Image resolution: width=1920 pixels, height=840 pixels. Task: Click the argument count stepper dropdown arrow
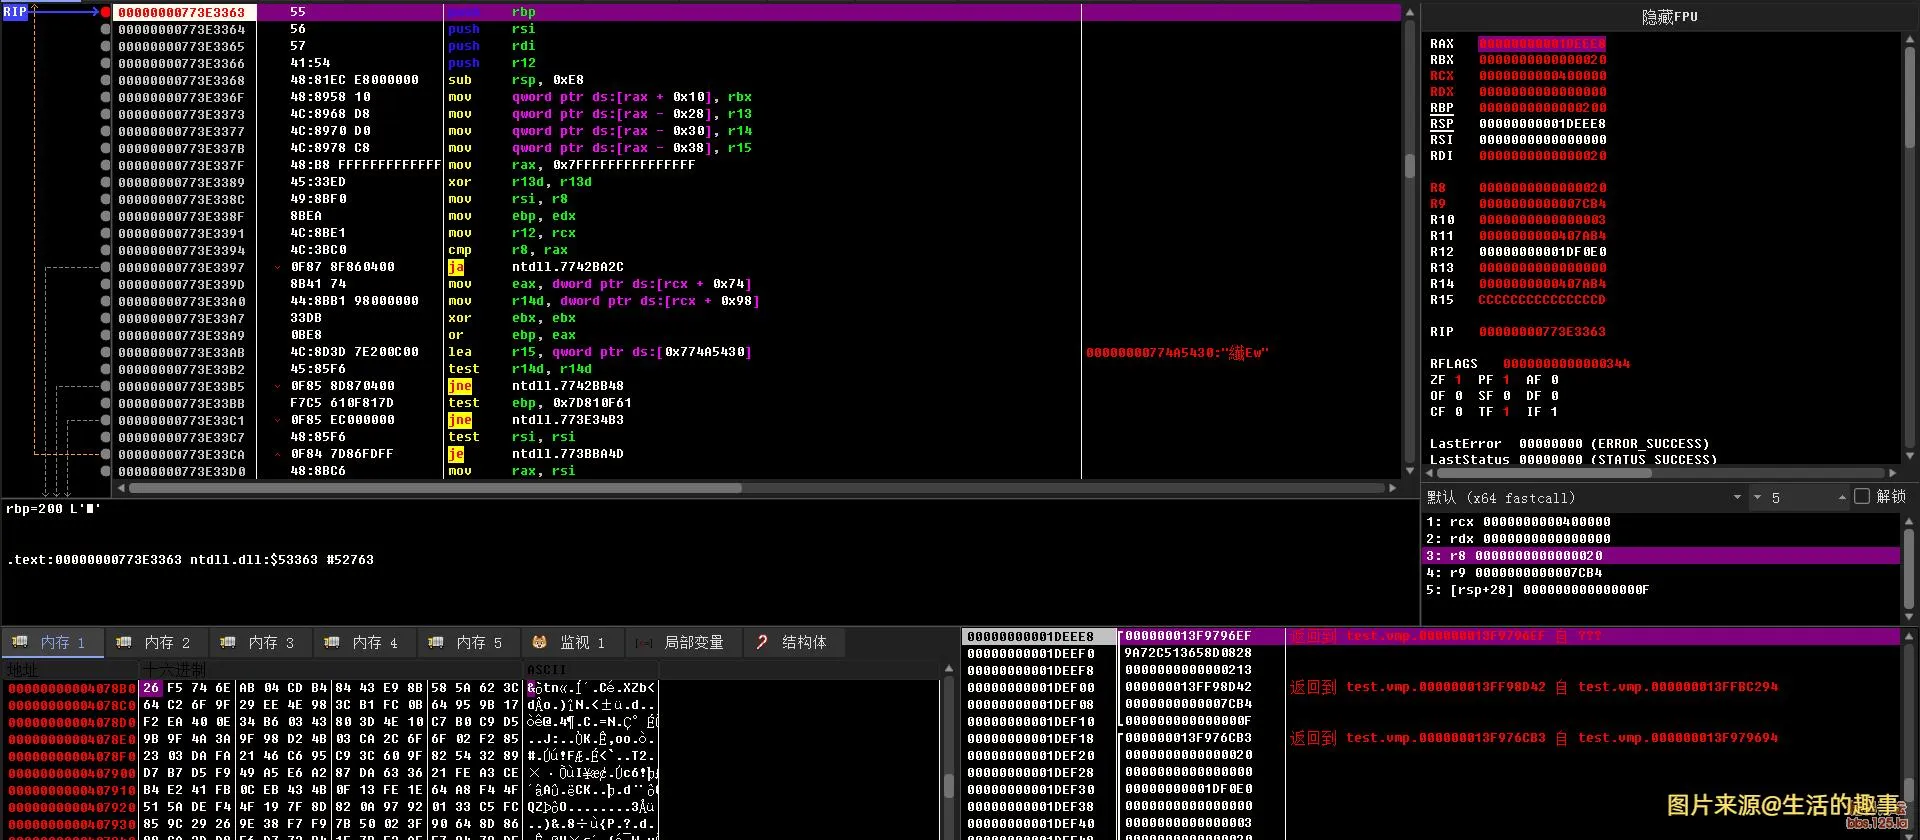point(1757,498)
